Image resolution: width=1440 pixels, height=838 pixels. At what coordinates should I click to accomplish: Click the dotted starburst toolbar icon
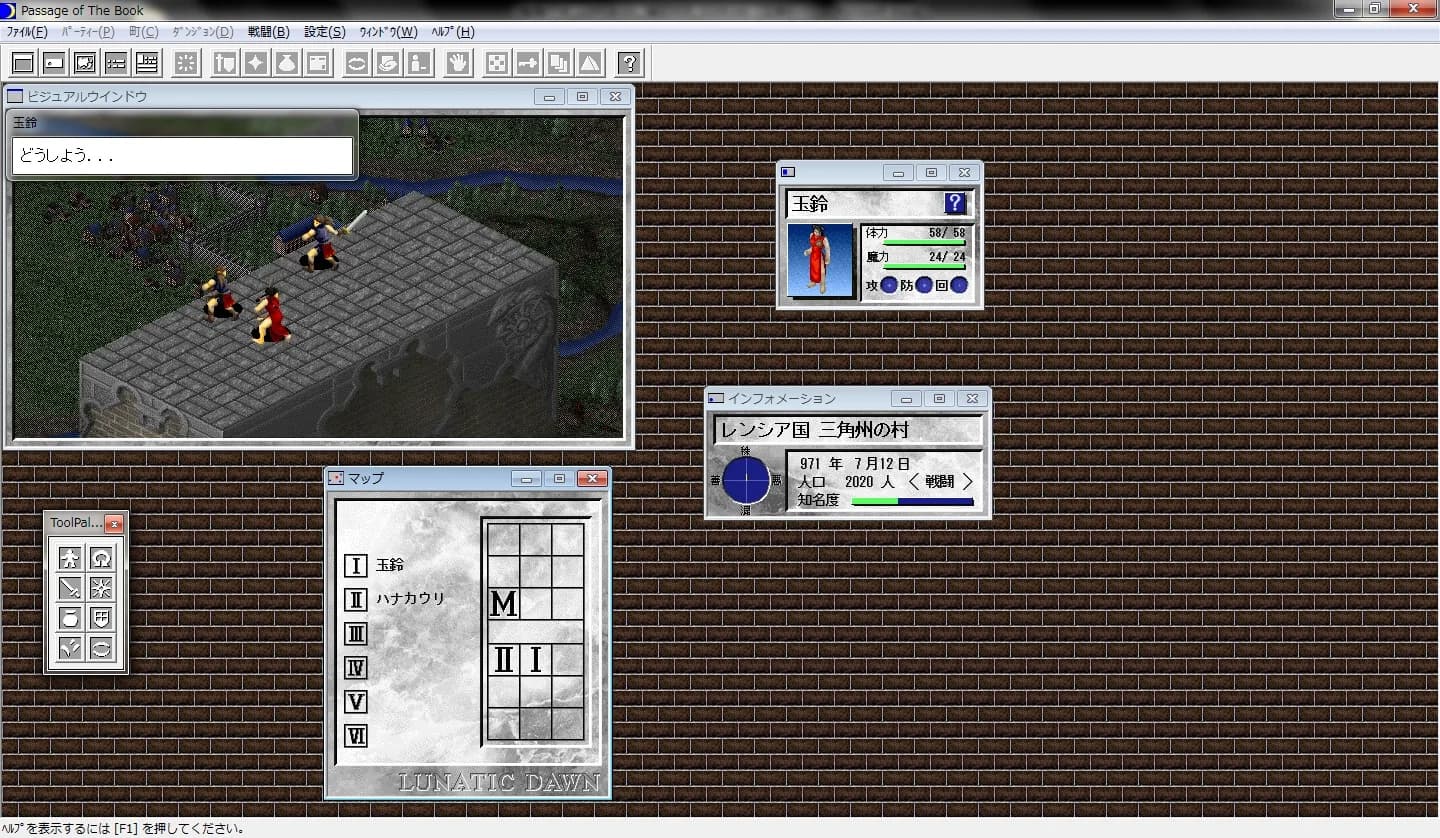(x=185, y=63)
